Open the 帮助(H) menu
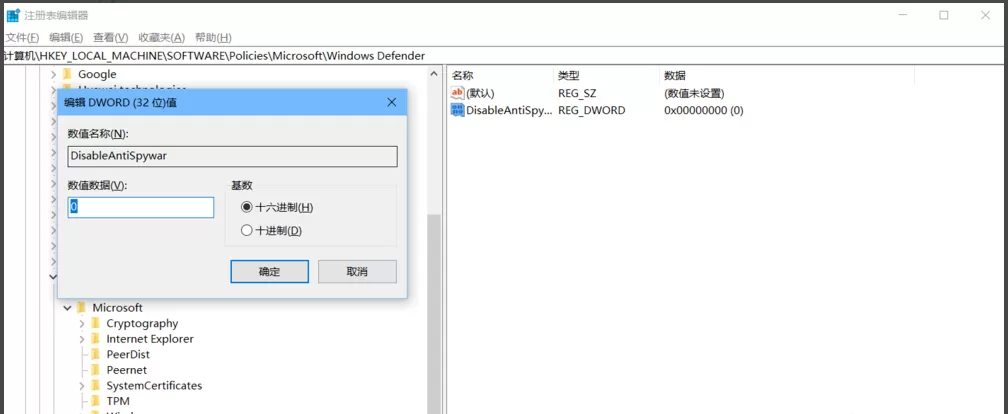 [213, 38]
